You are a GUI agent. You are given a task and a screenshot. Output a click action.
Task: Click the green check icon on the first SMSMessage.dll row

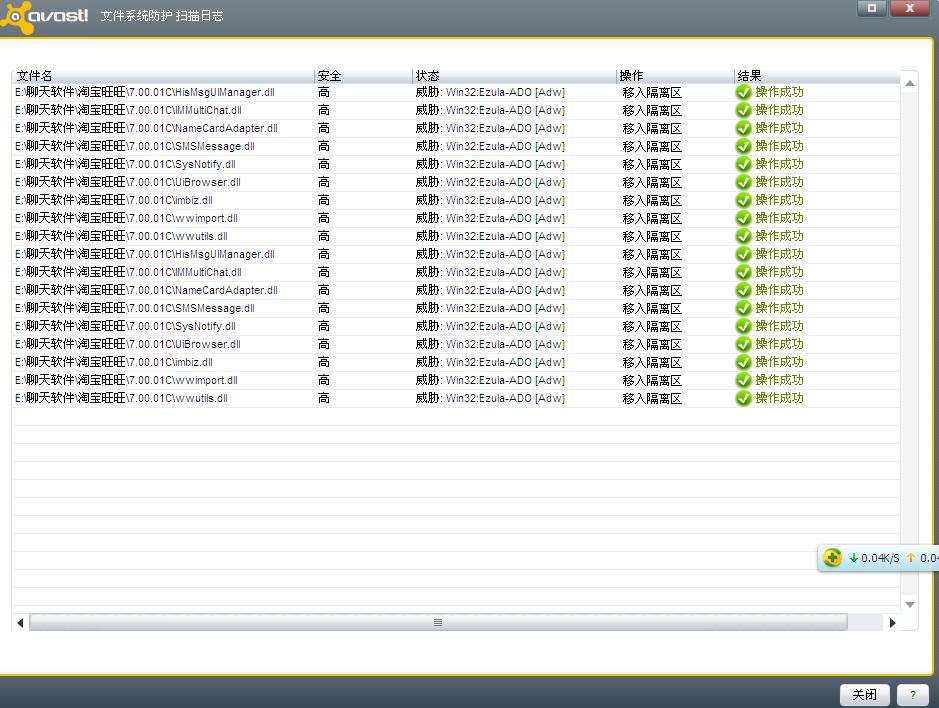click(x=743, y=146)
